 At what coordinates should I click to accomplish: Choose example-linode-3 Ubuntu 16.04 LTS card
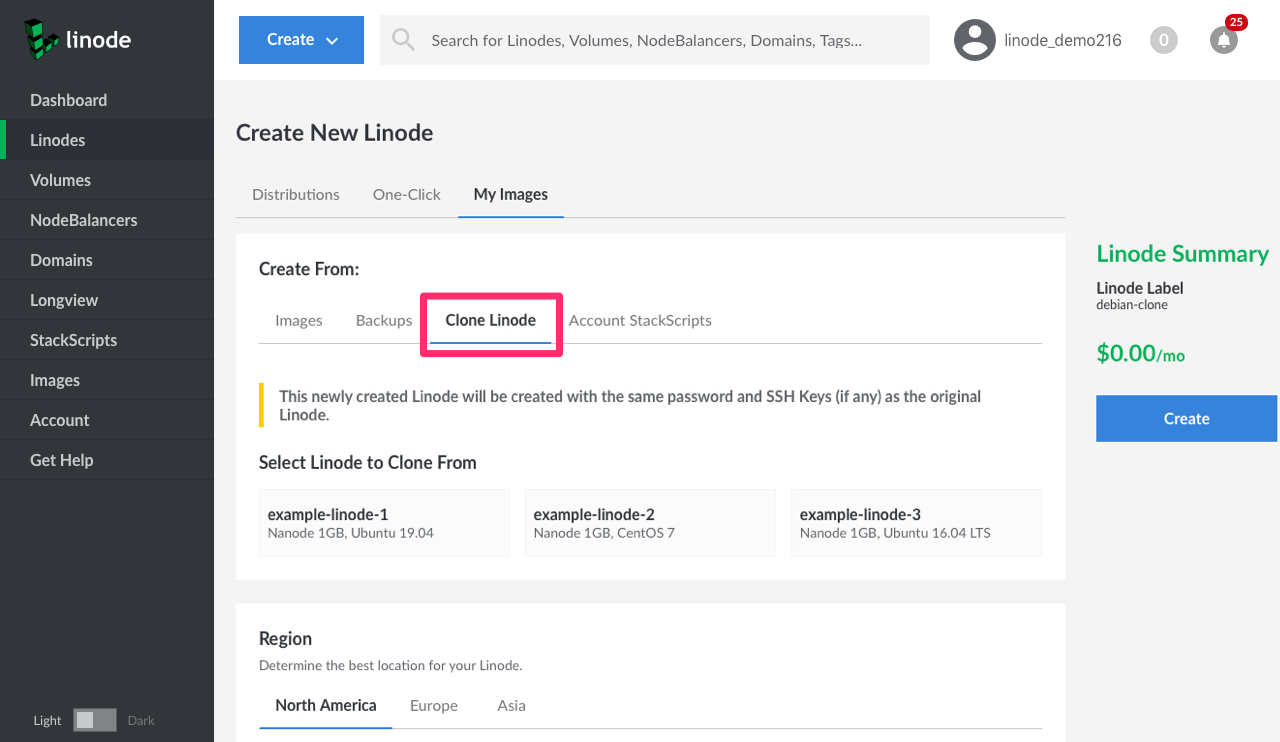point(916,523)
